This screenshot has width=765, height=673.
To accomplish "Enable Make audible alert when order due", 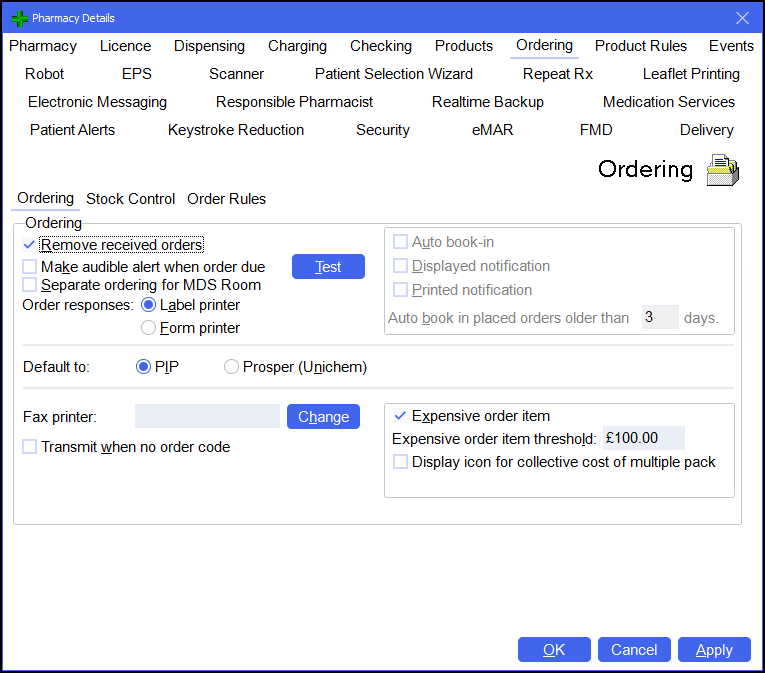I will 30,267.
